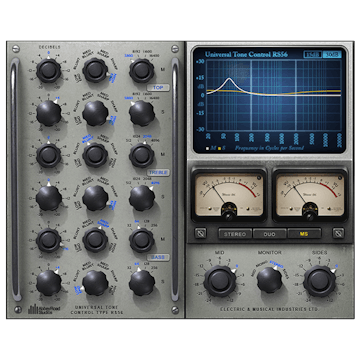Click the 'MID' trim label
Viewport: 360px width, 360px height.
(219, 252)
